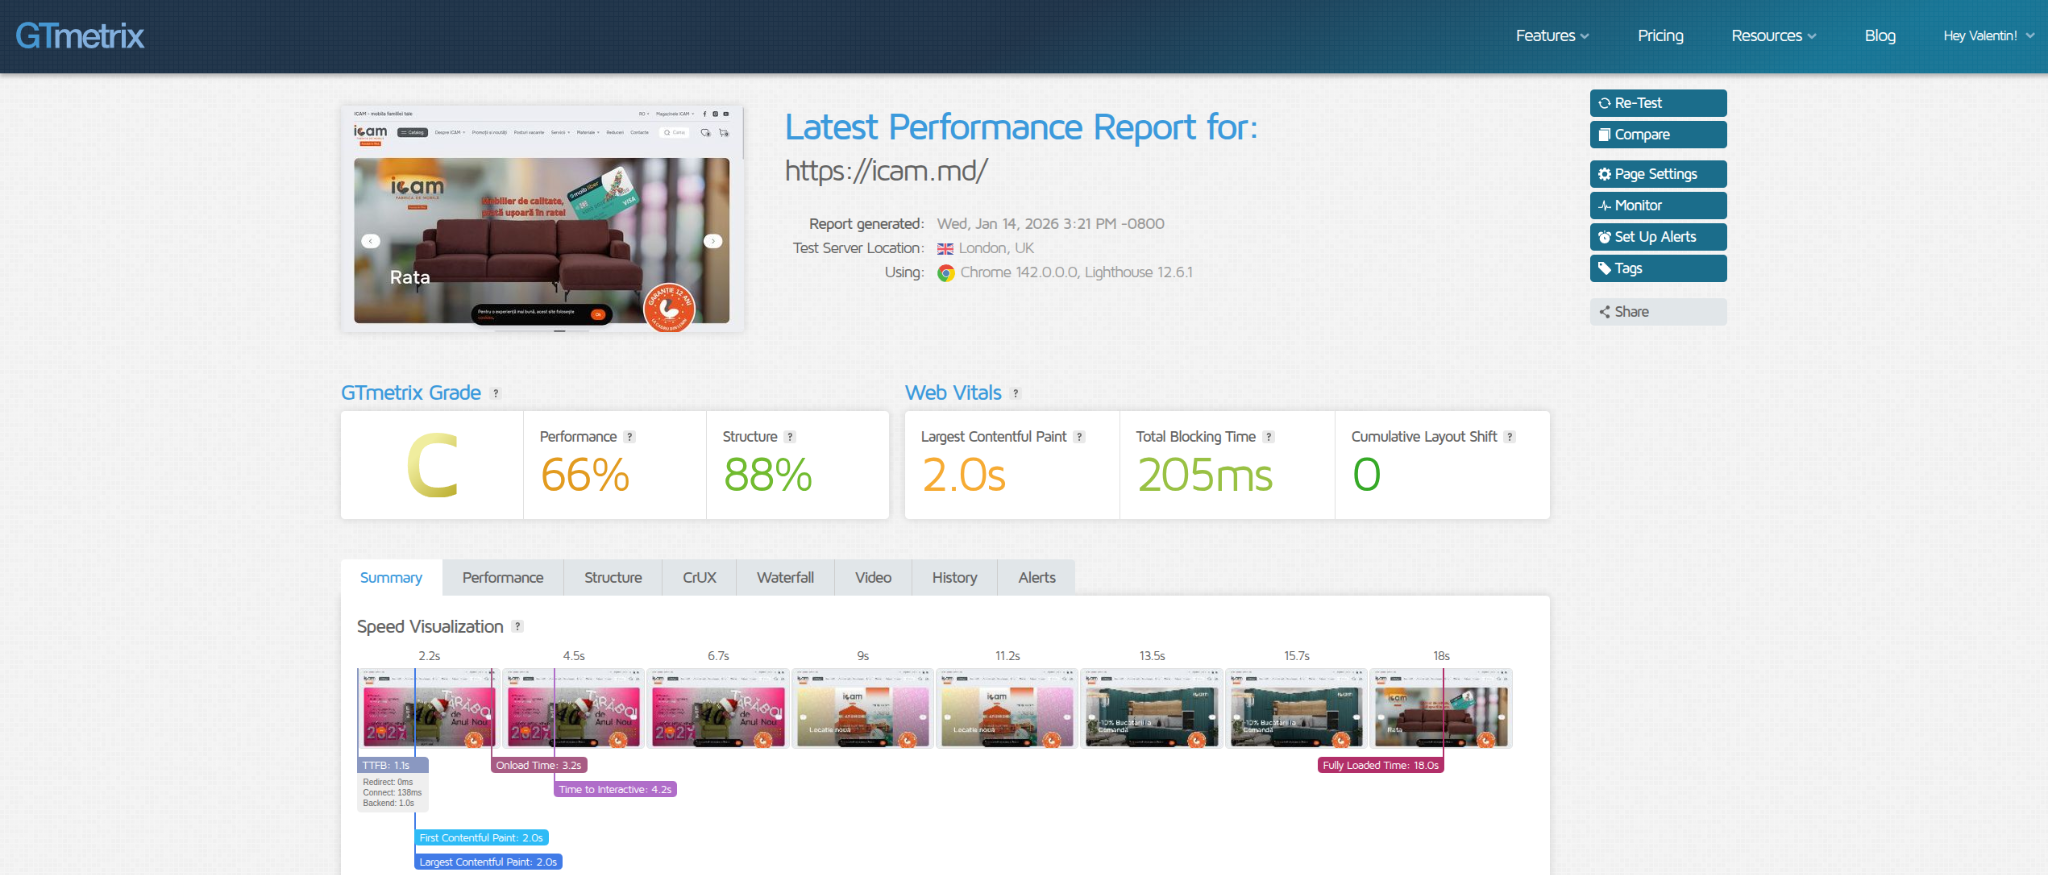Open the Hey Valentin! account menu

1988,36
